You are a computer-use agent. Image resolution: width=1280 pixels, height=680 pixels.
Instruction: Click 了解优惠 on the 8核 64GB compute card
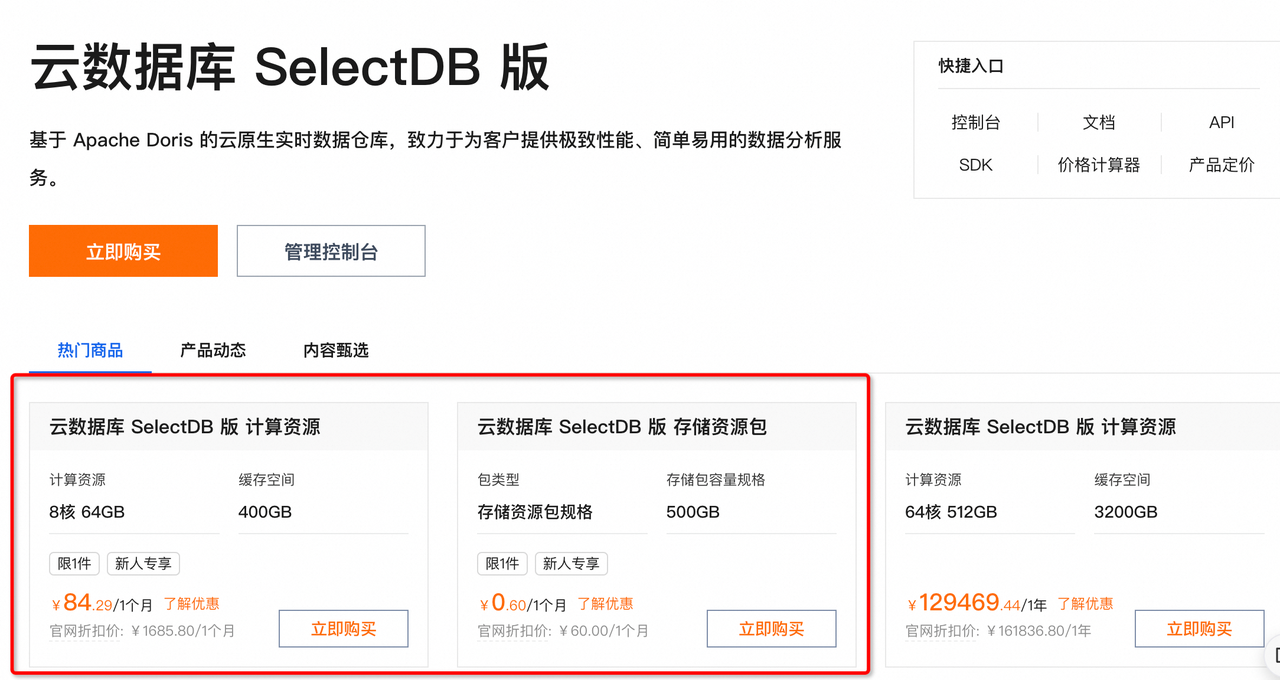[x=191, y=603]
